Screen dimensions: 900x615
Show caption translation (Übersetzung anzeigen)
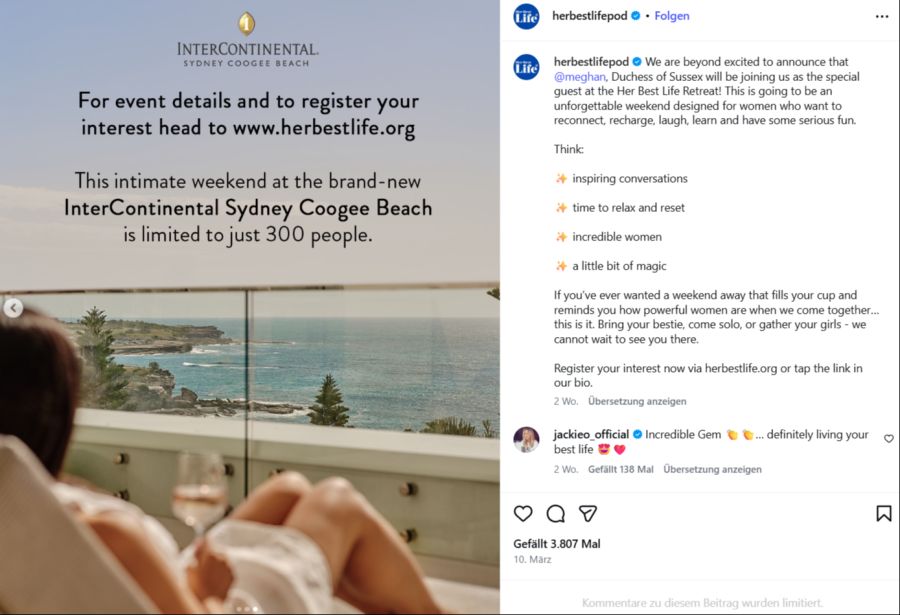pyautogui.click(x=637, y=402)
